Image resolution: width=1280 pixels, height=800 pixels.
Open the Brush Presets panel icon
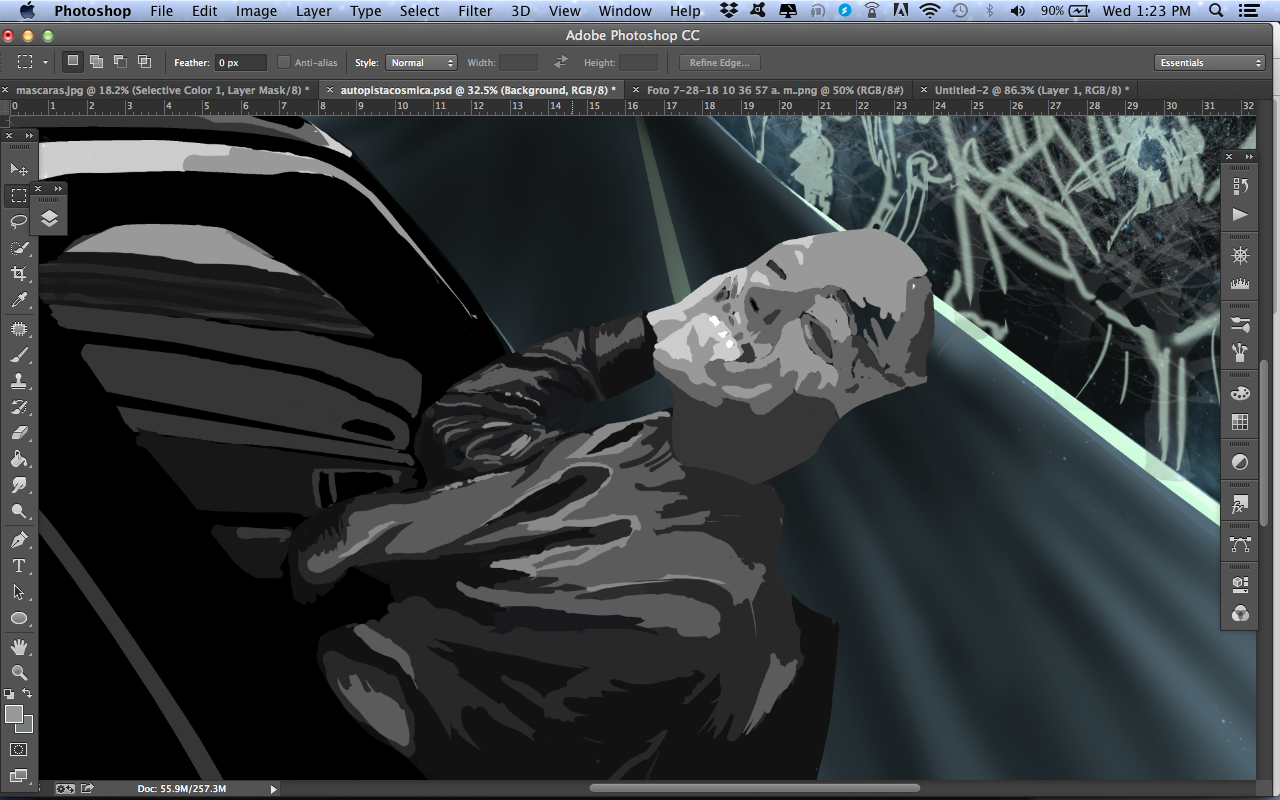tap(1240, 353)
